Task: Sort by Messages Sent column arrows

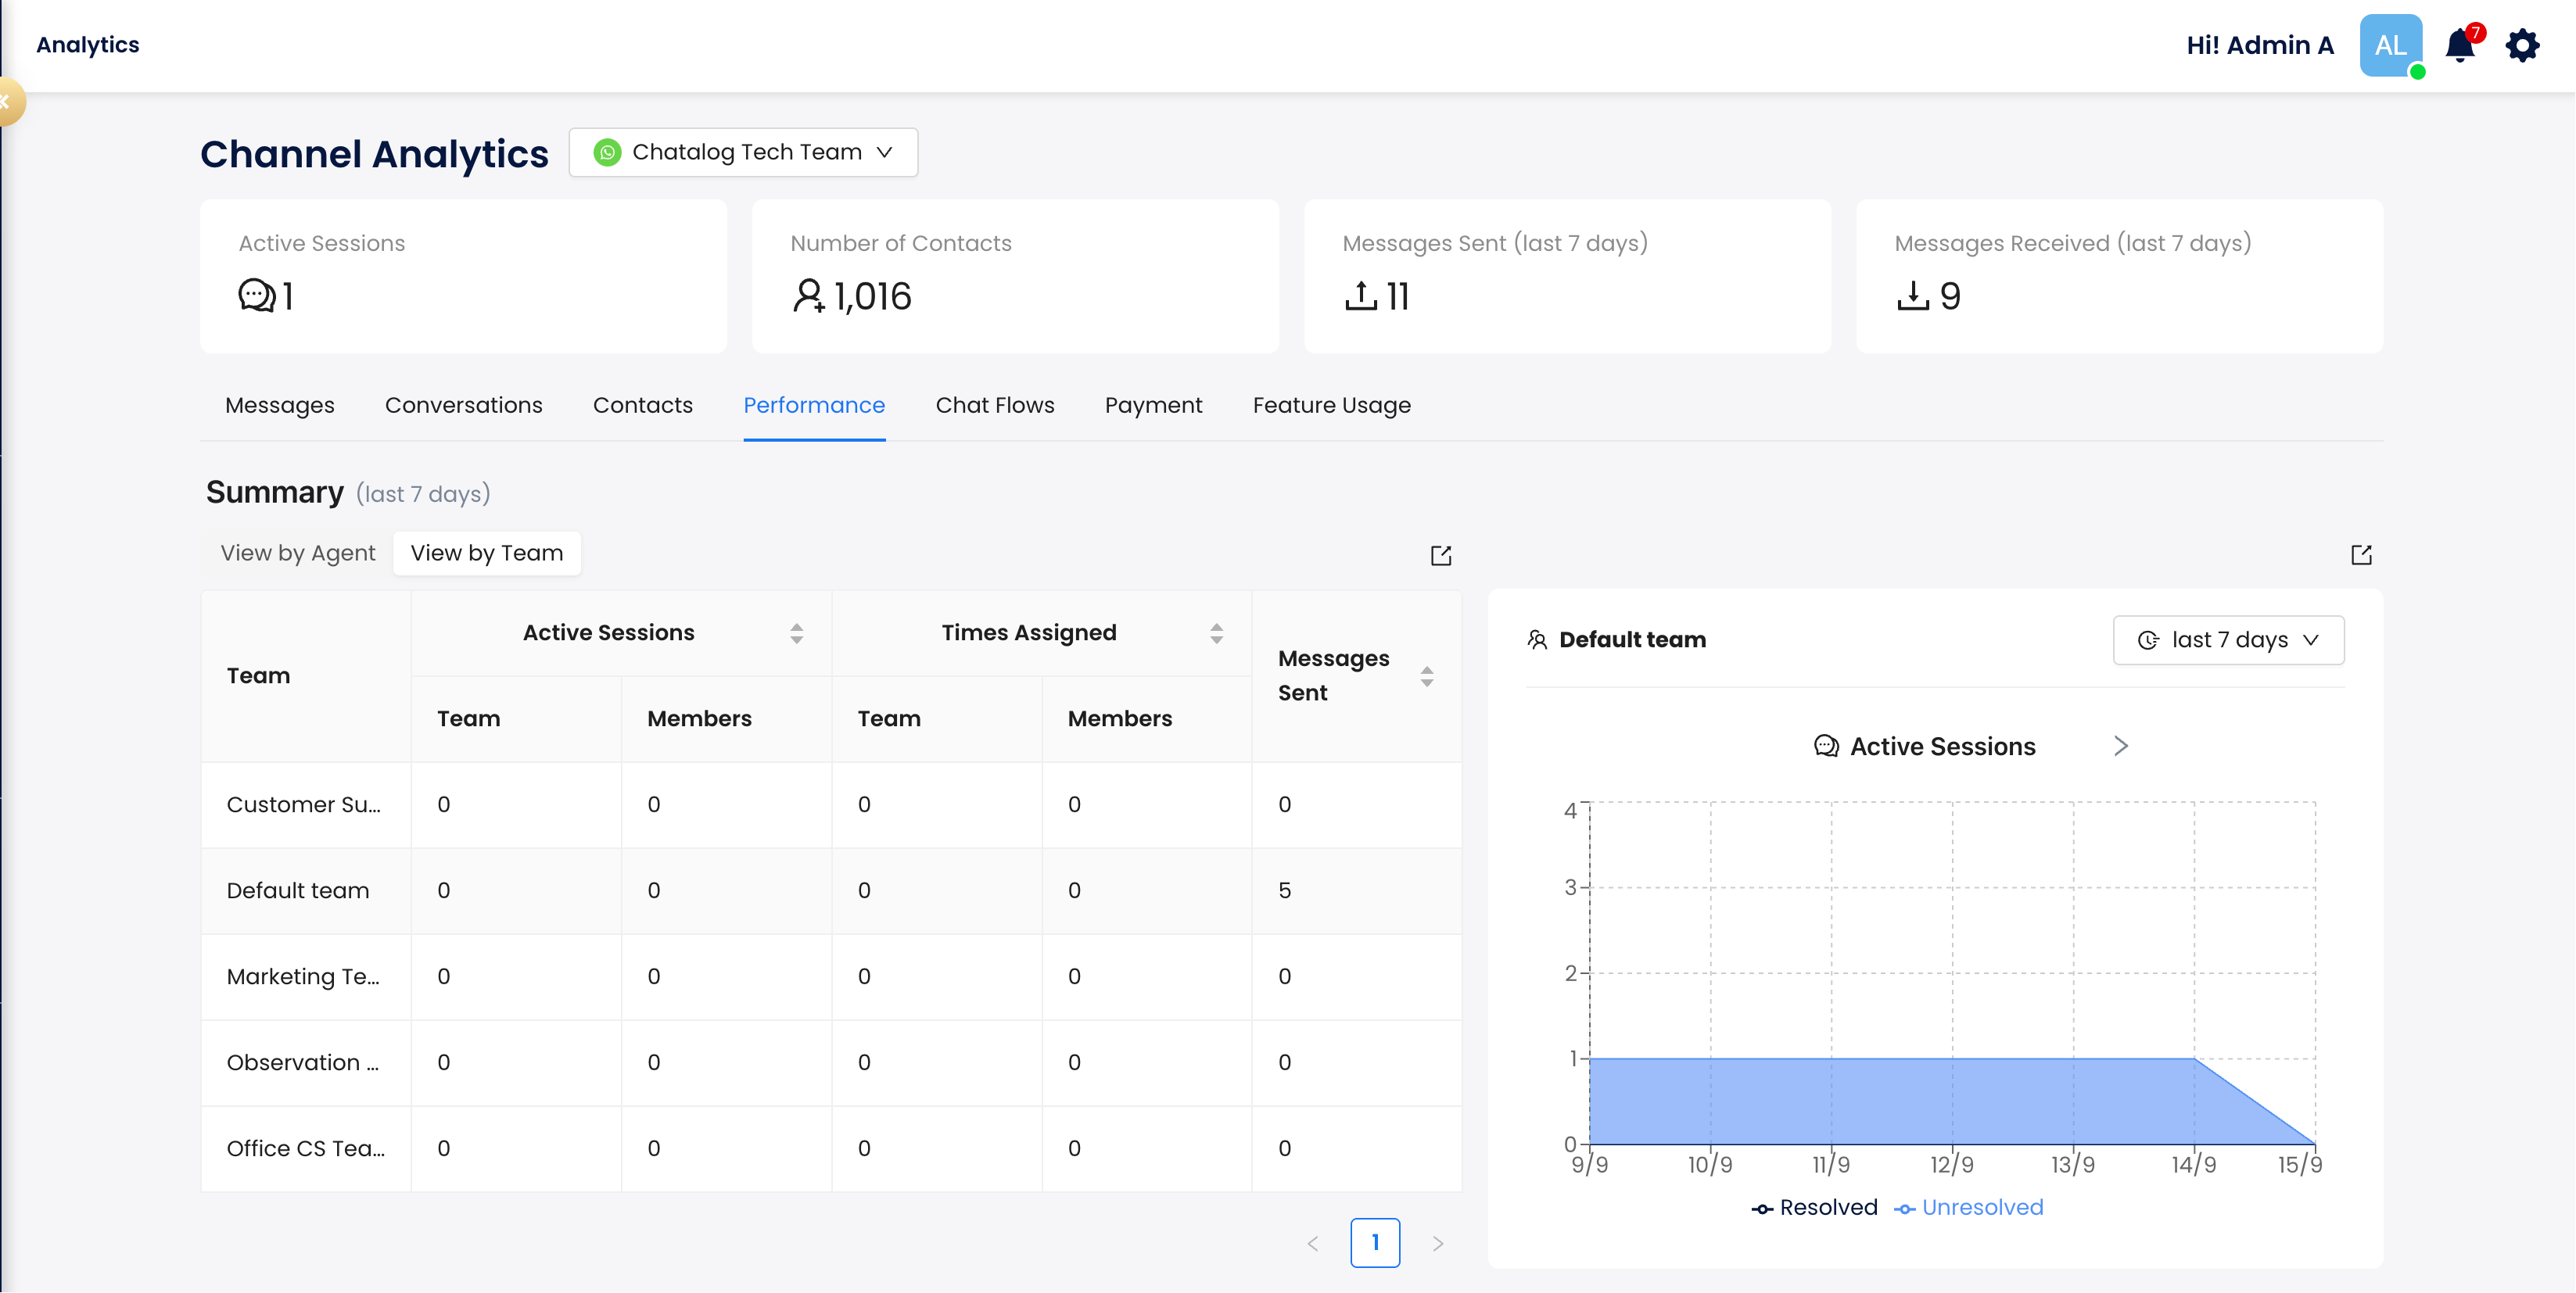Action: click(x=1427, y=676)
